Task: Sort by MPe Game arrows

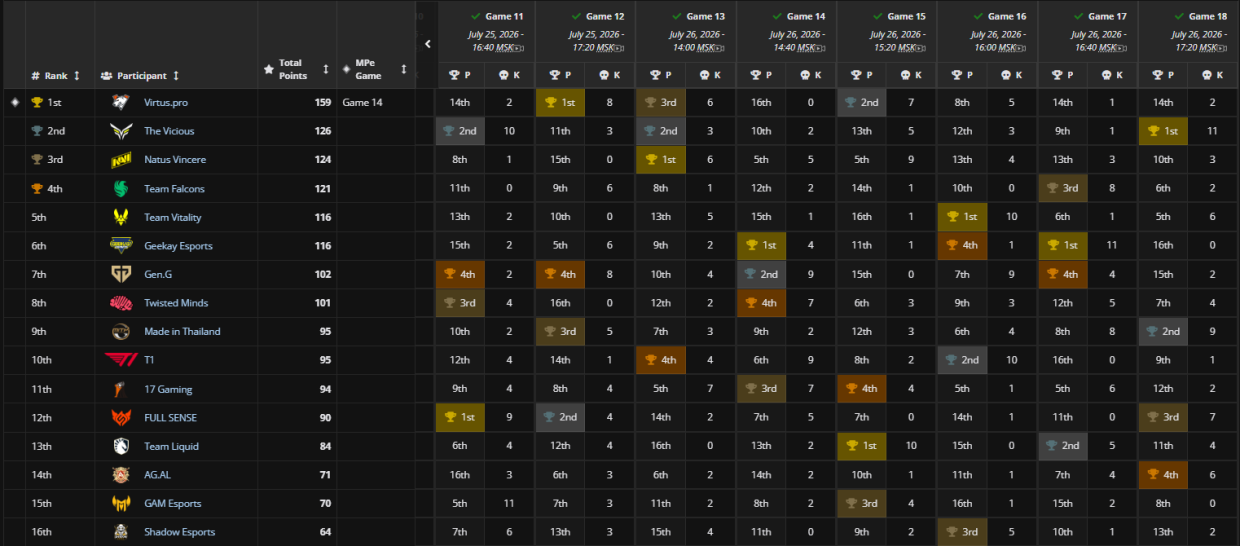Action: point(404,69)
